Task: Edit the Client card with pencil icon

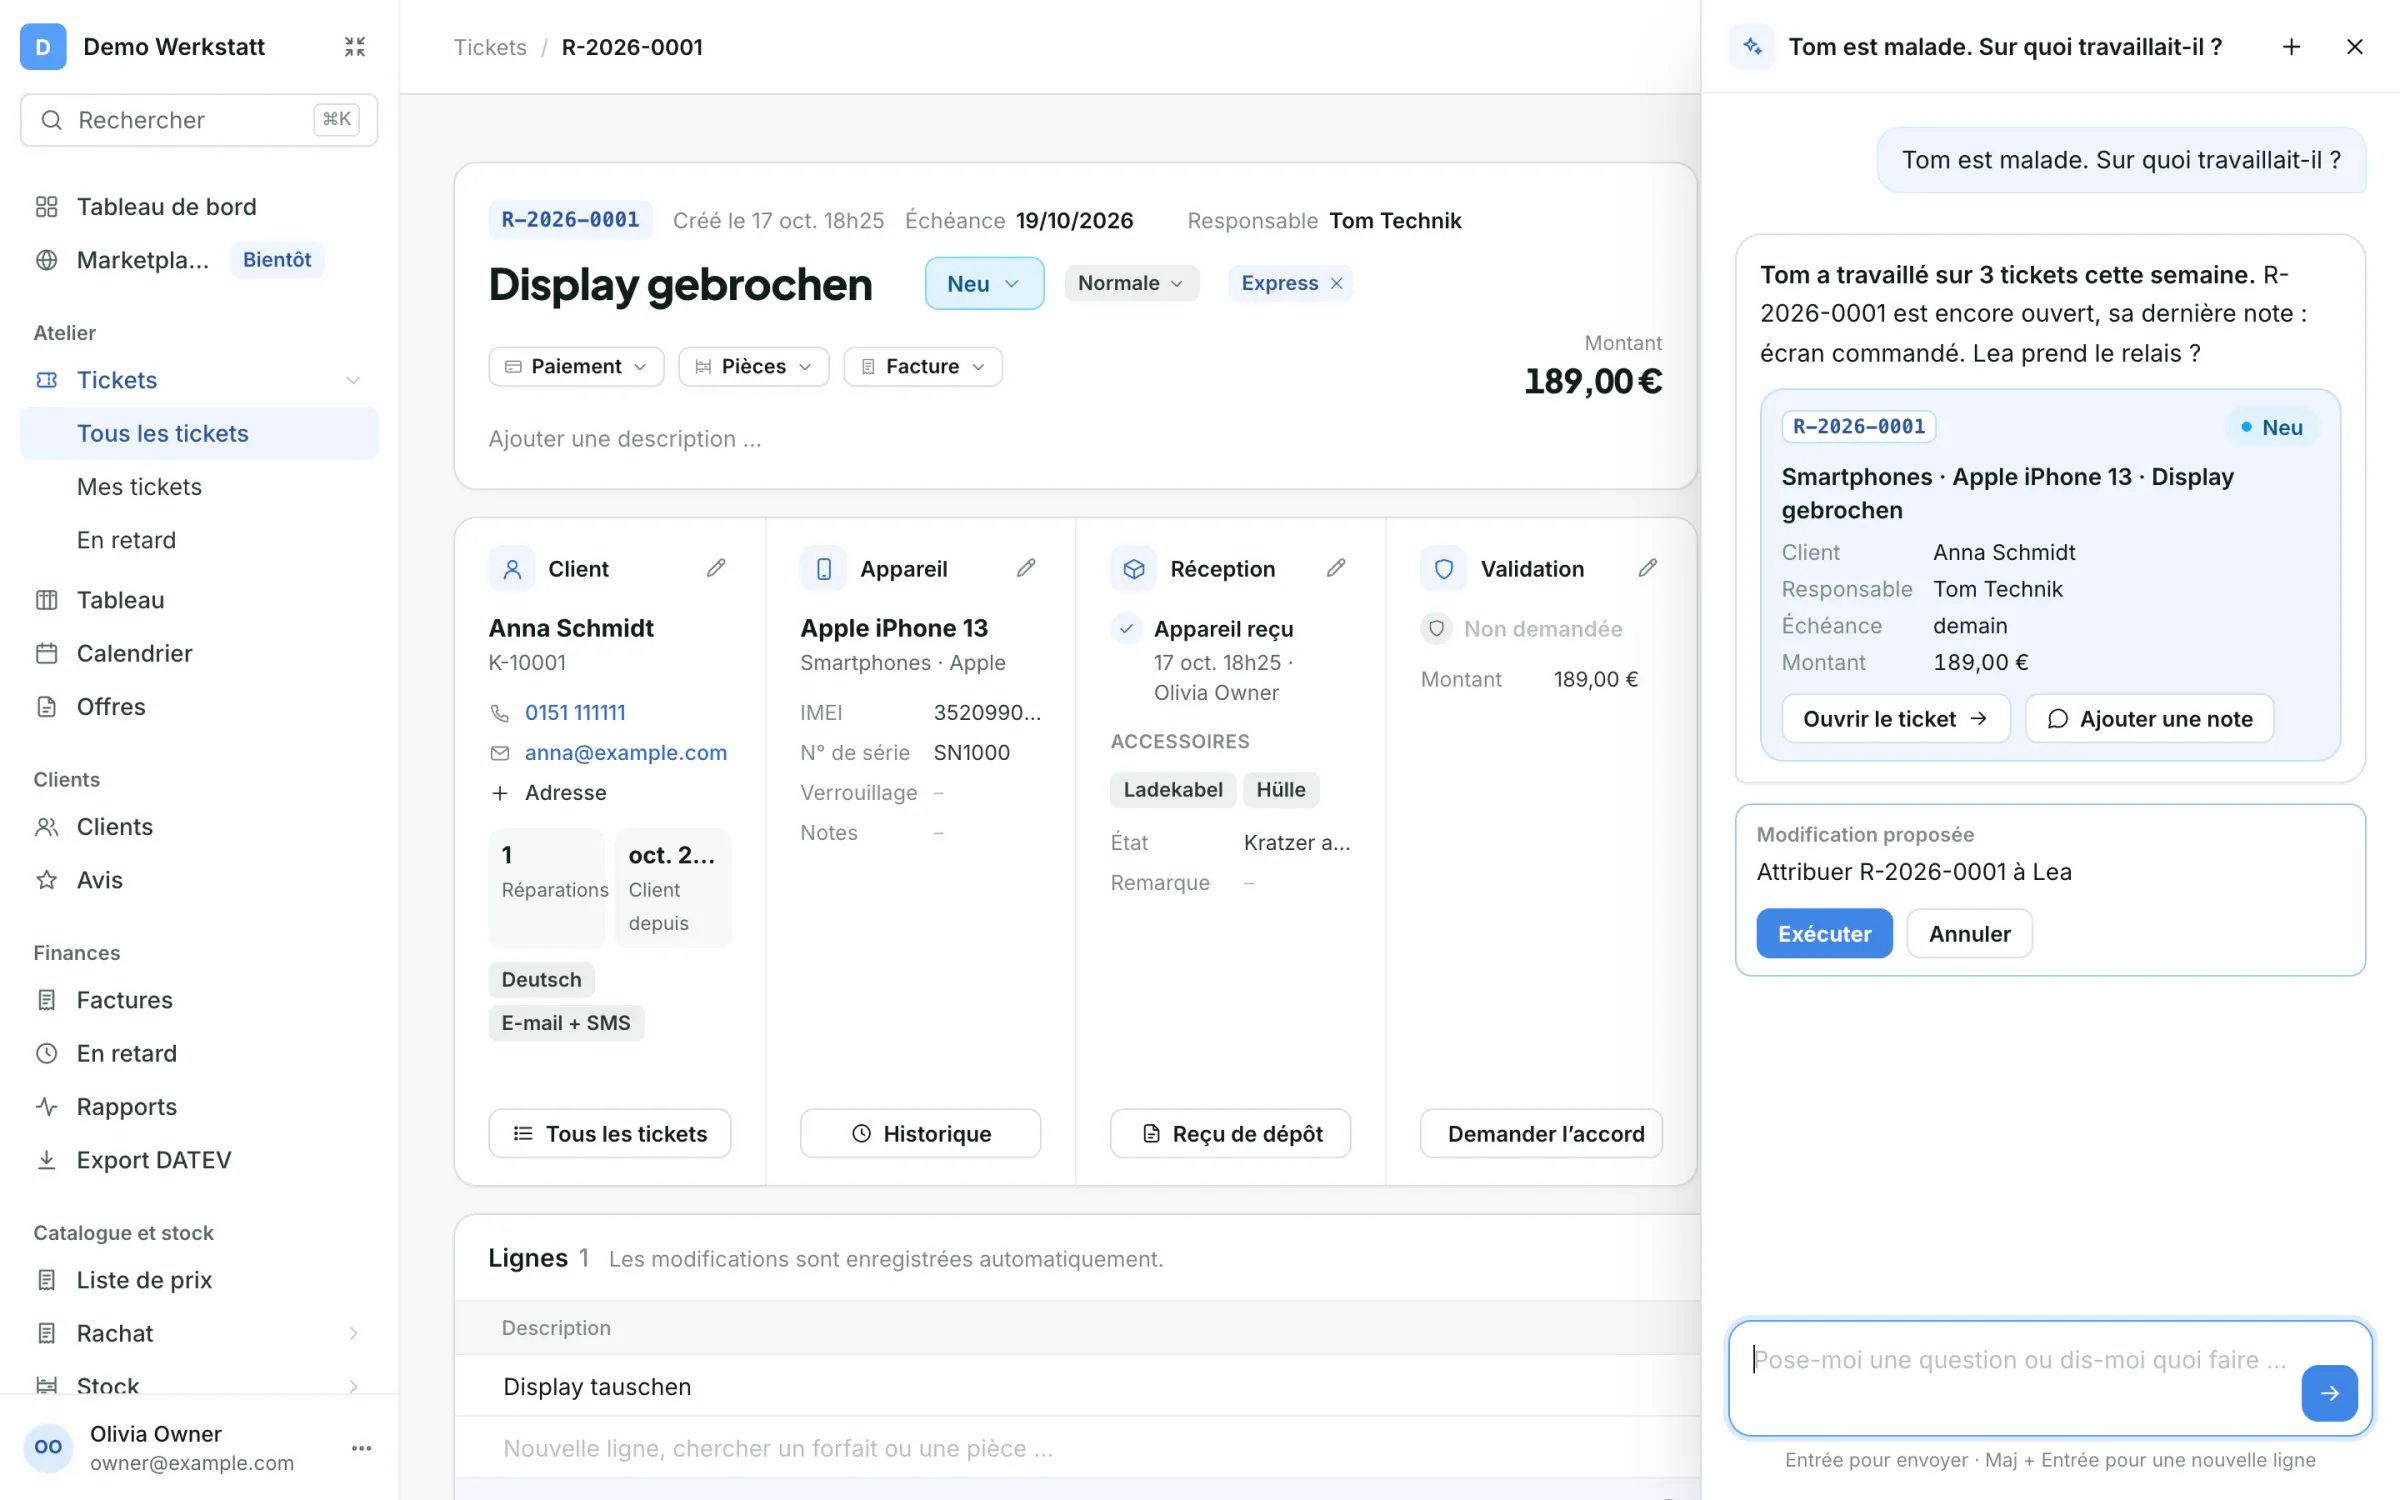Action: (716, 568)
